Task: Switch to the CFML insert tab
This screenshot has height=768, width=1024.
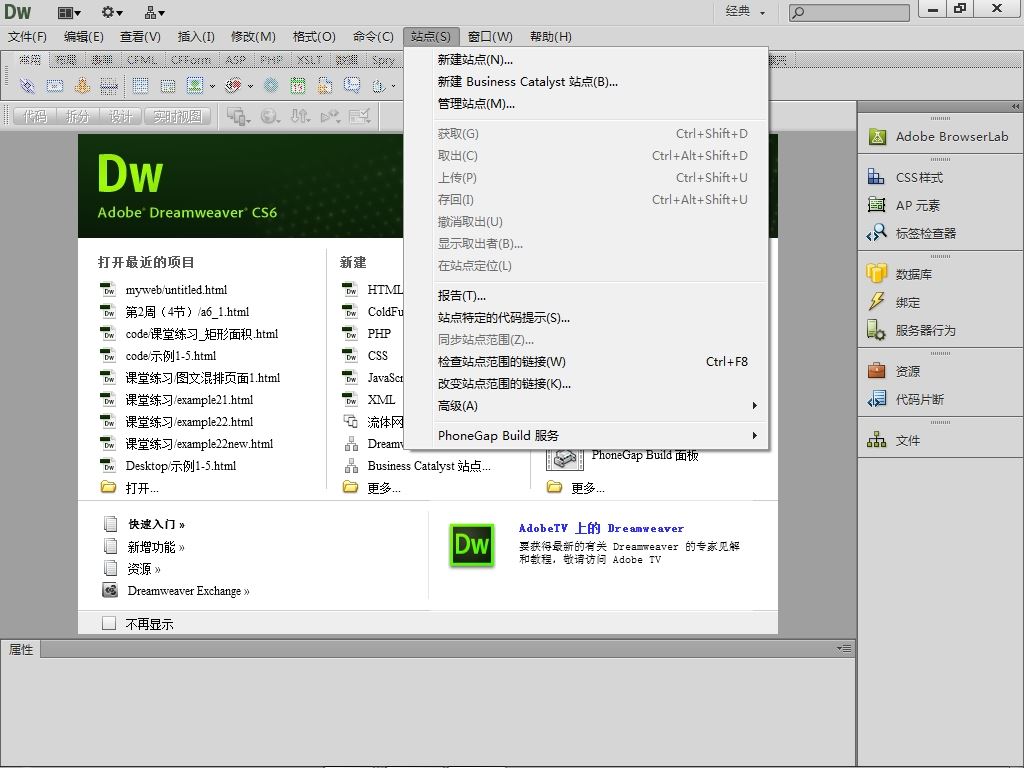Action: coord(142,60)
